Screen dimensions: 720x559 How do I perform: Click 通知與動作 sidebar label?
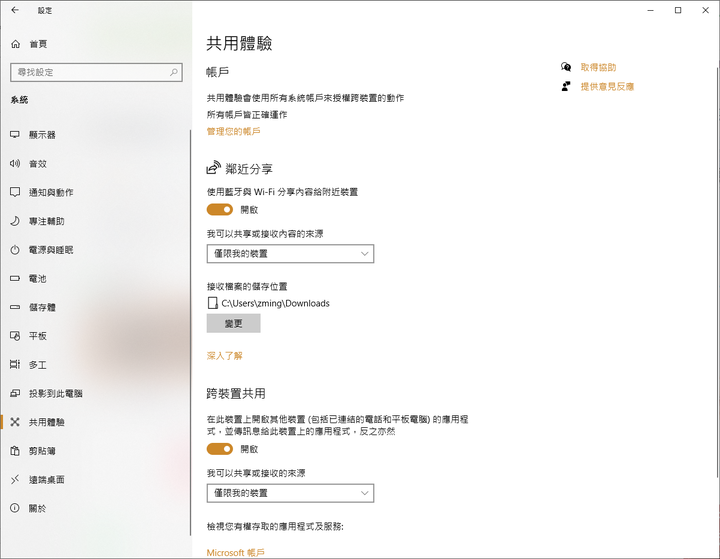pyautogui.click(x=51, y=192)
